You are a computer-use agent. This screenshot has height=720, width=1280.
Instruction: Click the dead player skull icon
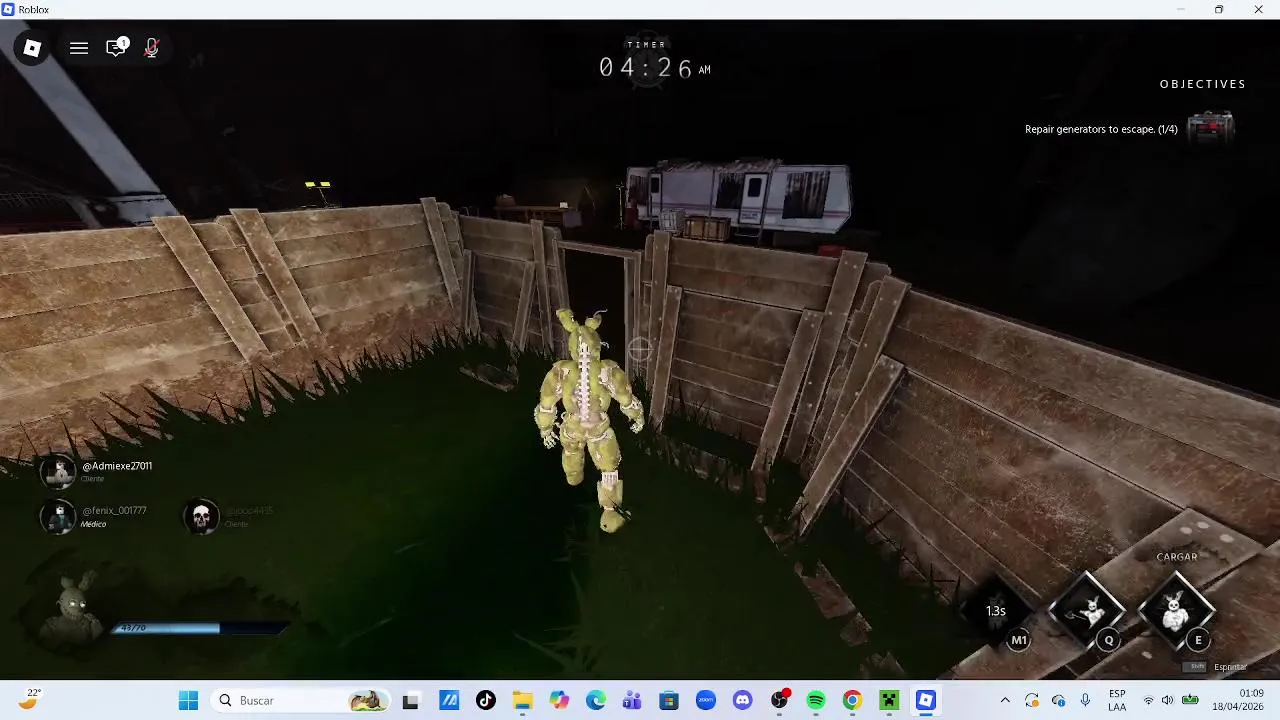(x=201, y=516)
